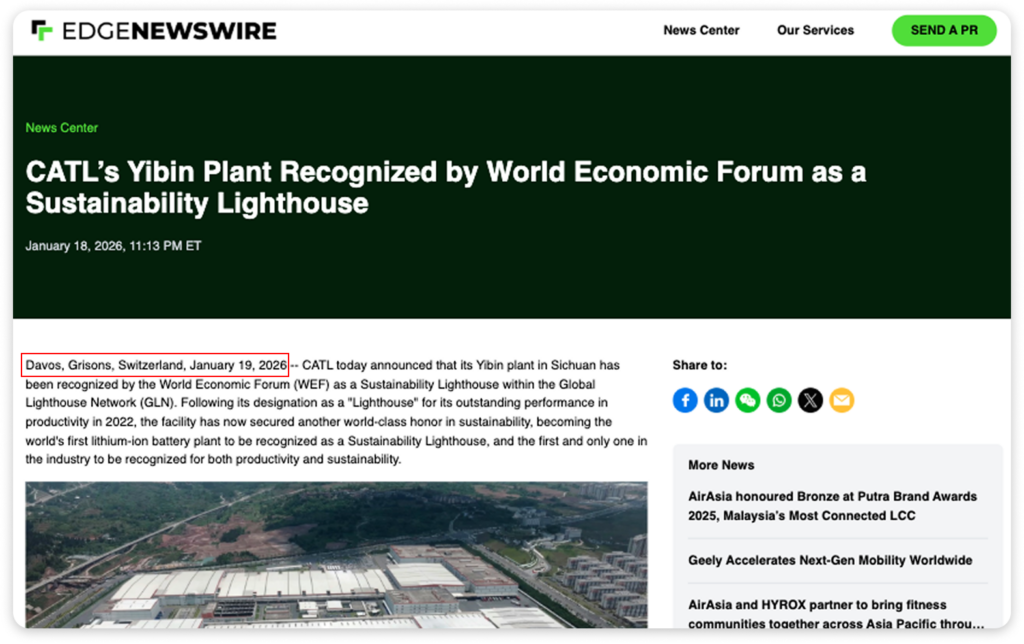The image size is (1024, 644).
Task: Share via WeChat
Action: click(748, 400)
